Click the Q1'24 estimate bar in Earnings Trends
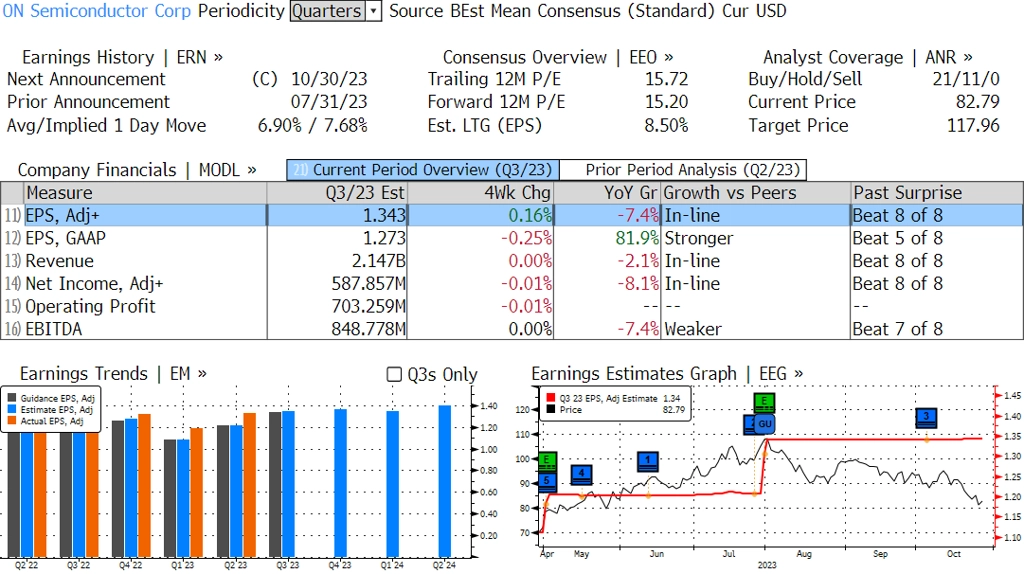Image resolution: width=1024 pixels, height=574 pixels. (x=392, y=484)
